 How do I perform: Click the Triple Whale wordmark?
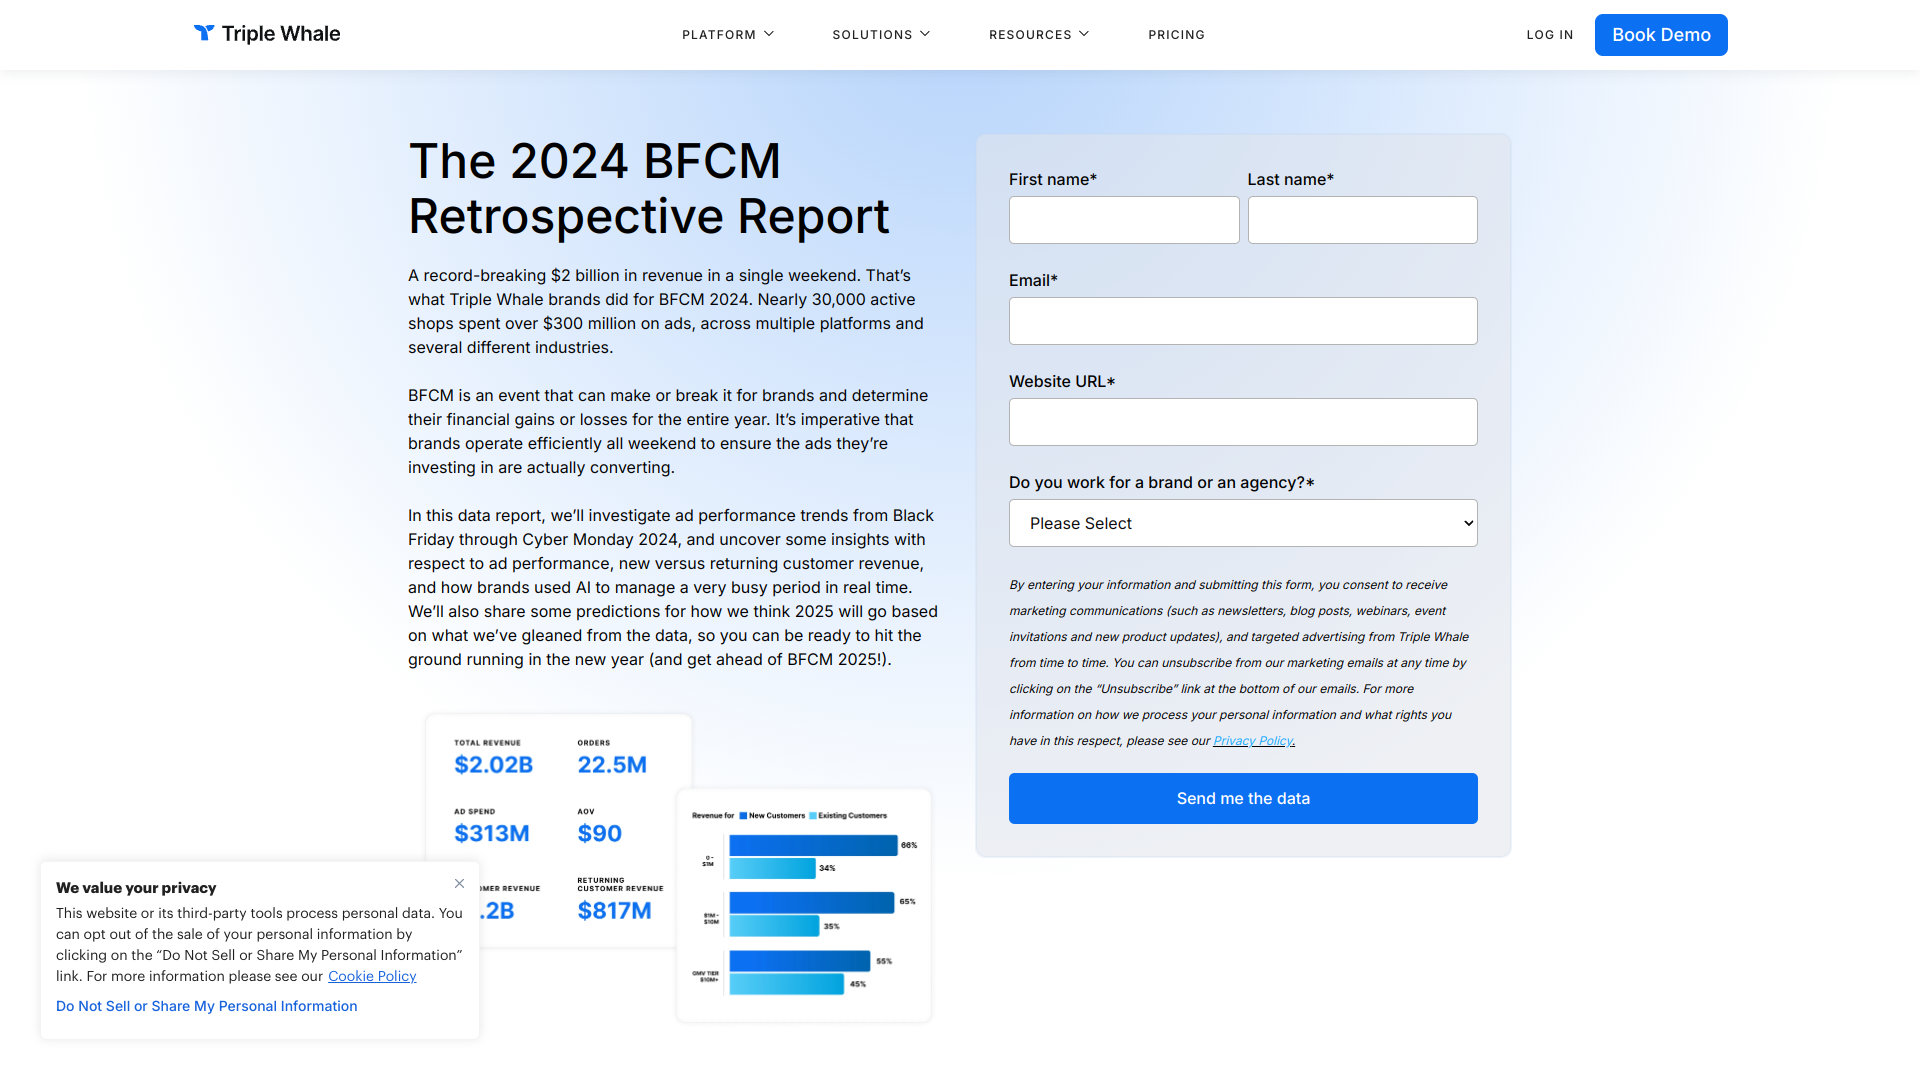tap(281, 34)
